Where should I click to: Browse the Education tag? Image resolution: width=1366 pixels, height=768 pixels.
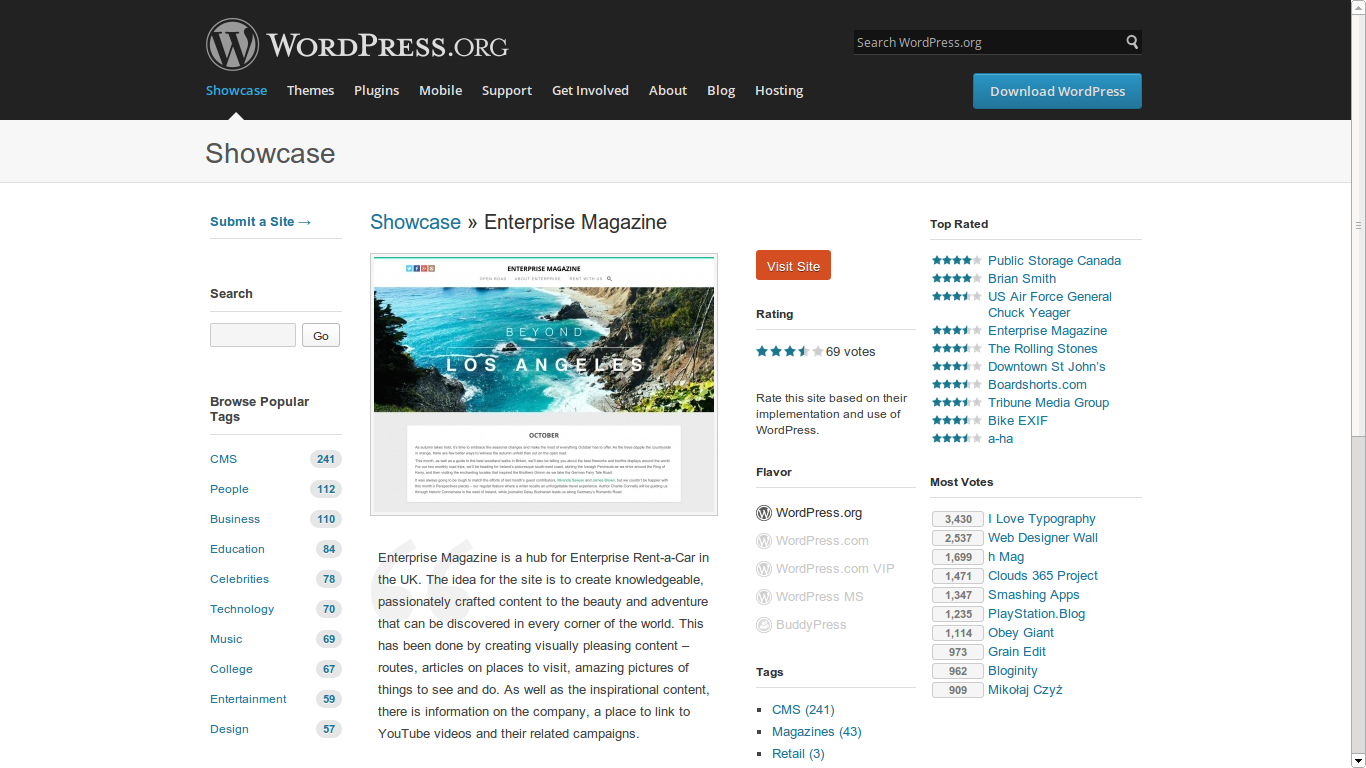pos(237,549)
